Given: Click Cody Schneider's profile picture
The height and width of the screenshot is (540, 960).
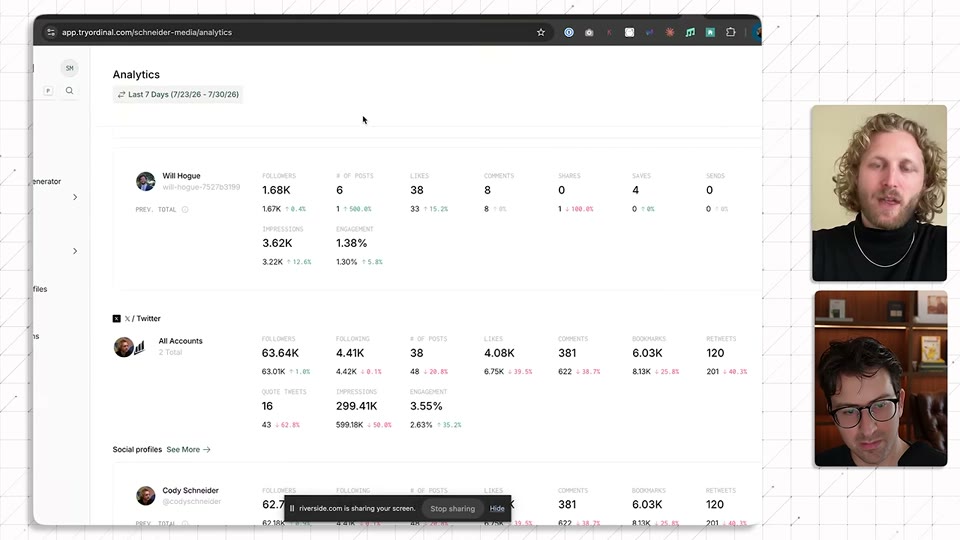Looking at the screenshot, I should click(x=146, y=495).
